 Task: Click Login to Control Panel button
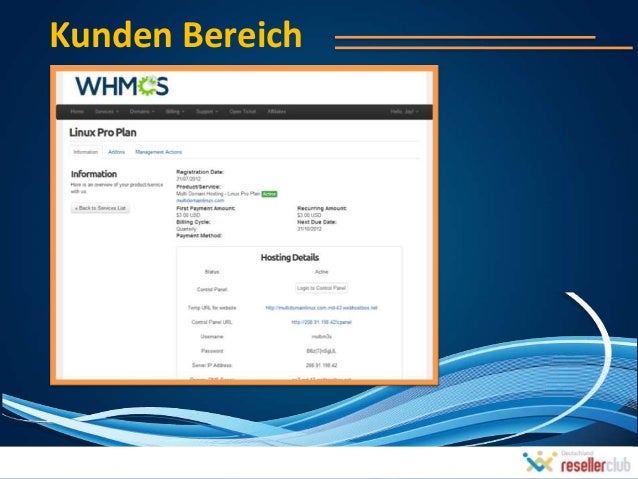point(321,288)
